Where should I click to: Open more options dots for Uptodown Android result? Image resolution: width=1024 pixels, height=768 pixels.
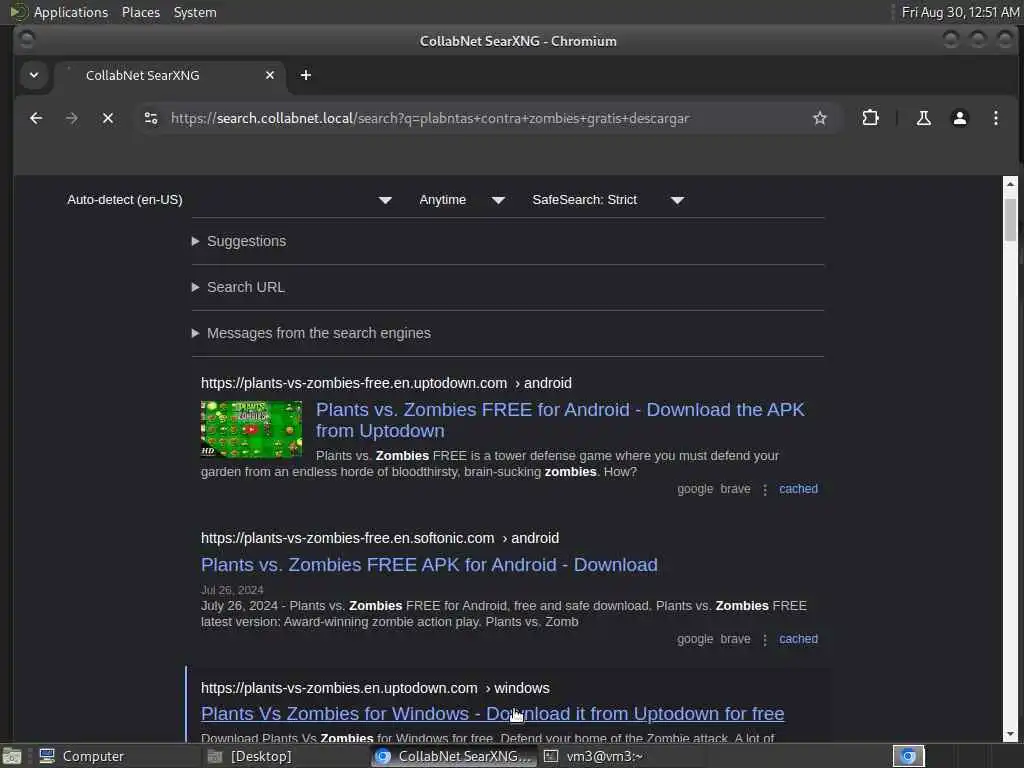(x=765, y=489)
